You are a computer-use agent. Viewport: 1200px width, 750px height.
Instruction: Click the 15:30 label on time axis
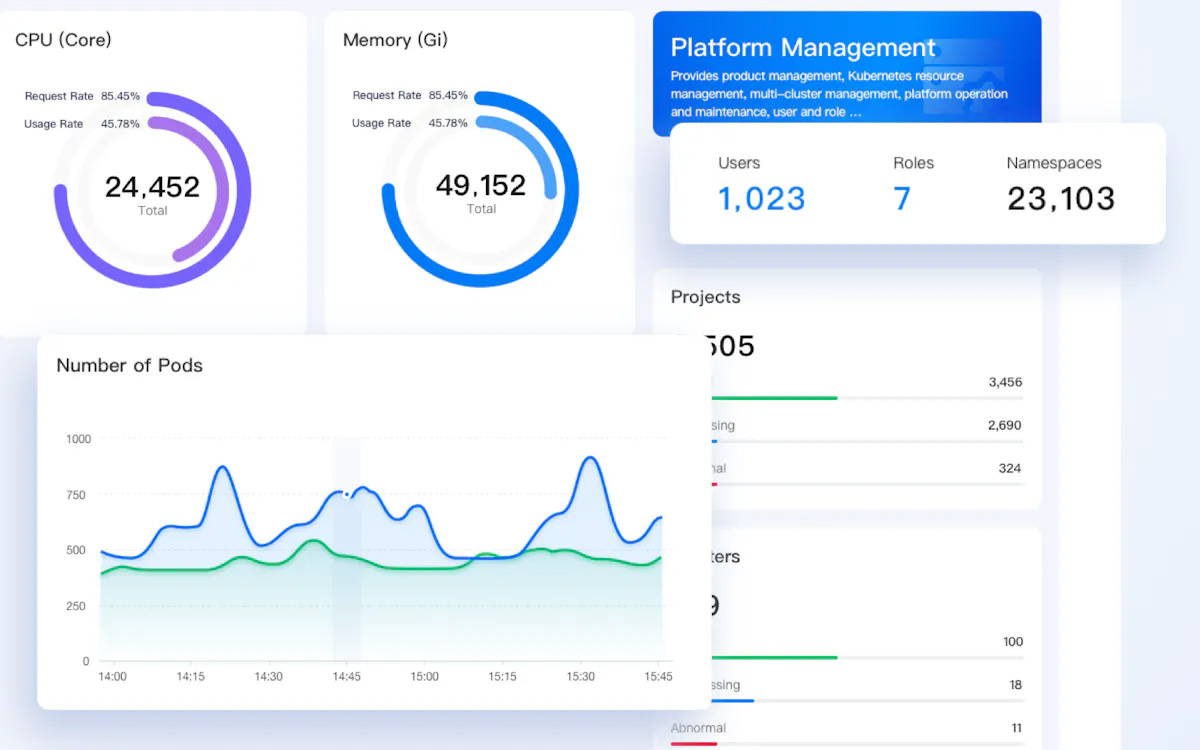pyautogui.click(x=580, y=677)
